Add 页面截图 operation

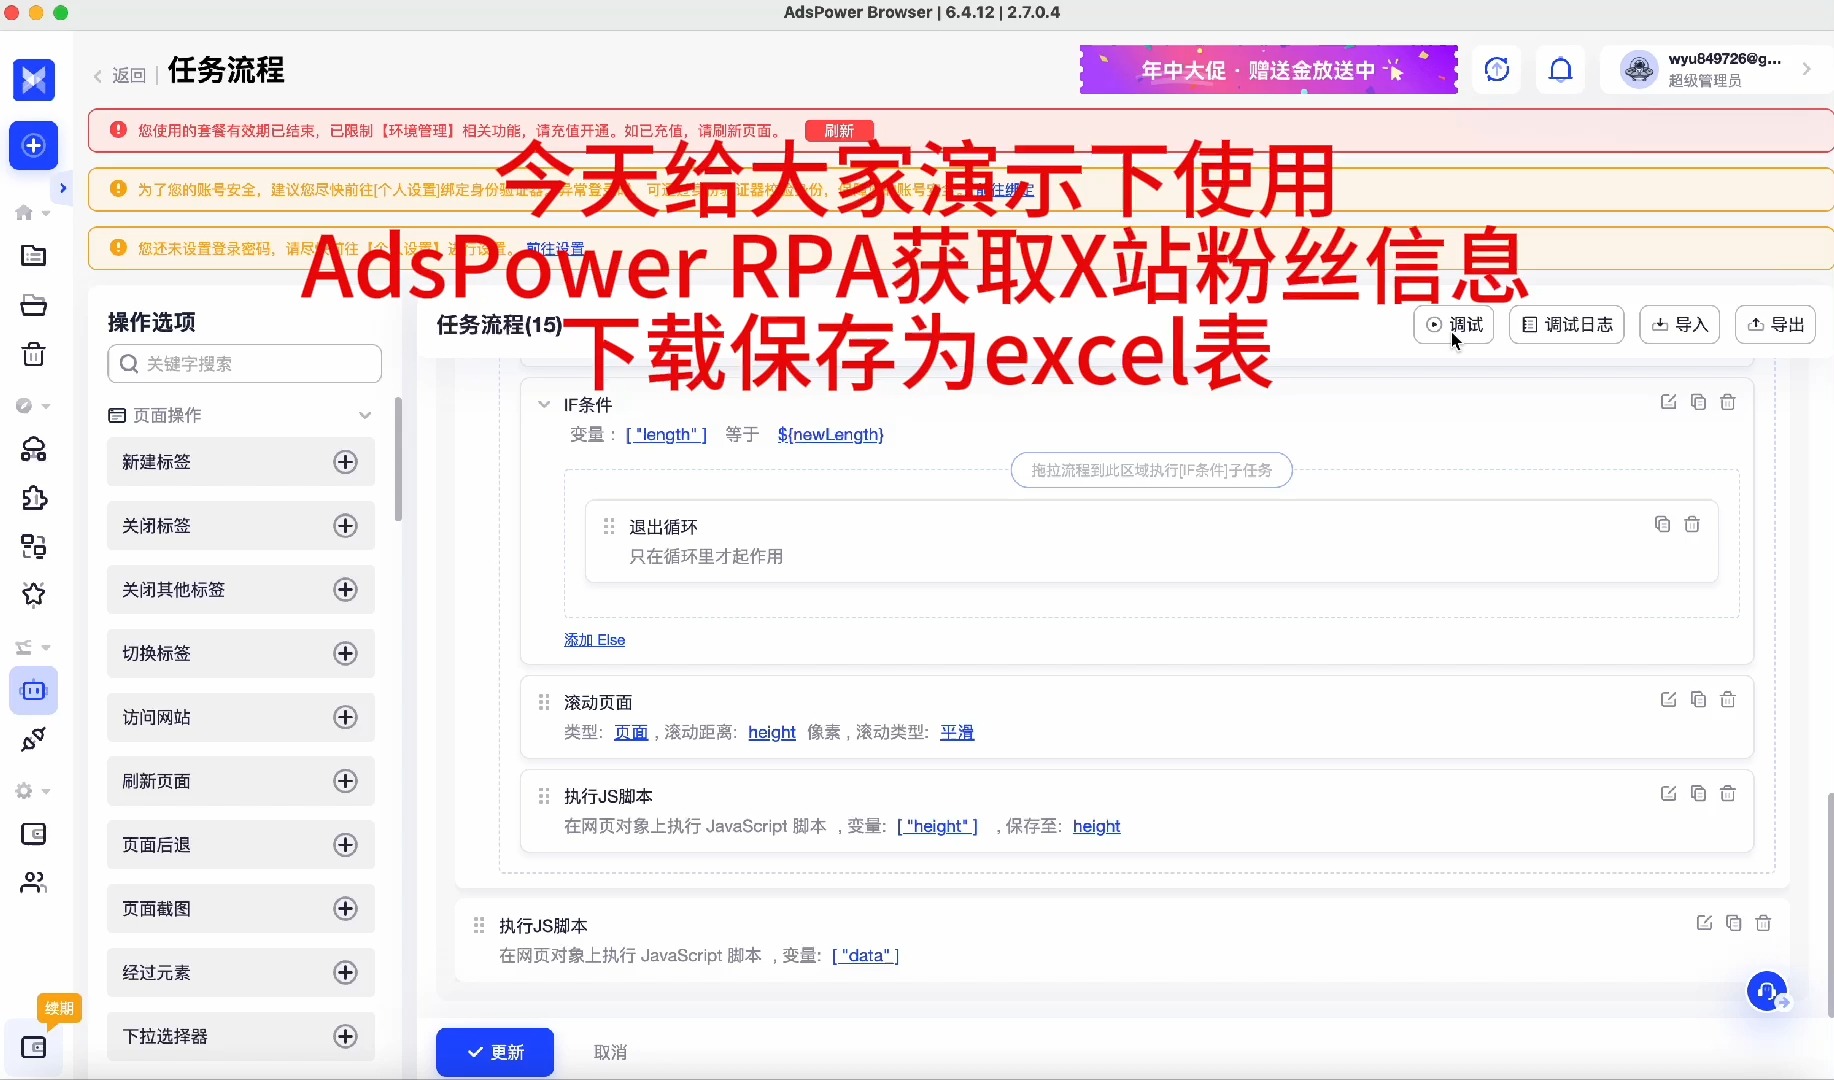coord(345,909)
